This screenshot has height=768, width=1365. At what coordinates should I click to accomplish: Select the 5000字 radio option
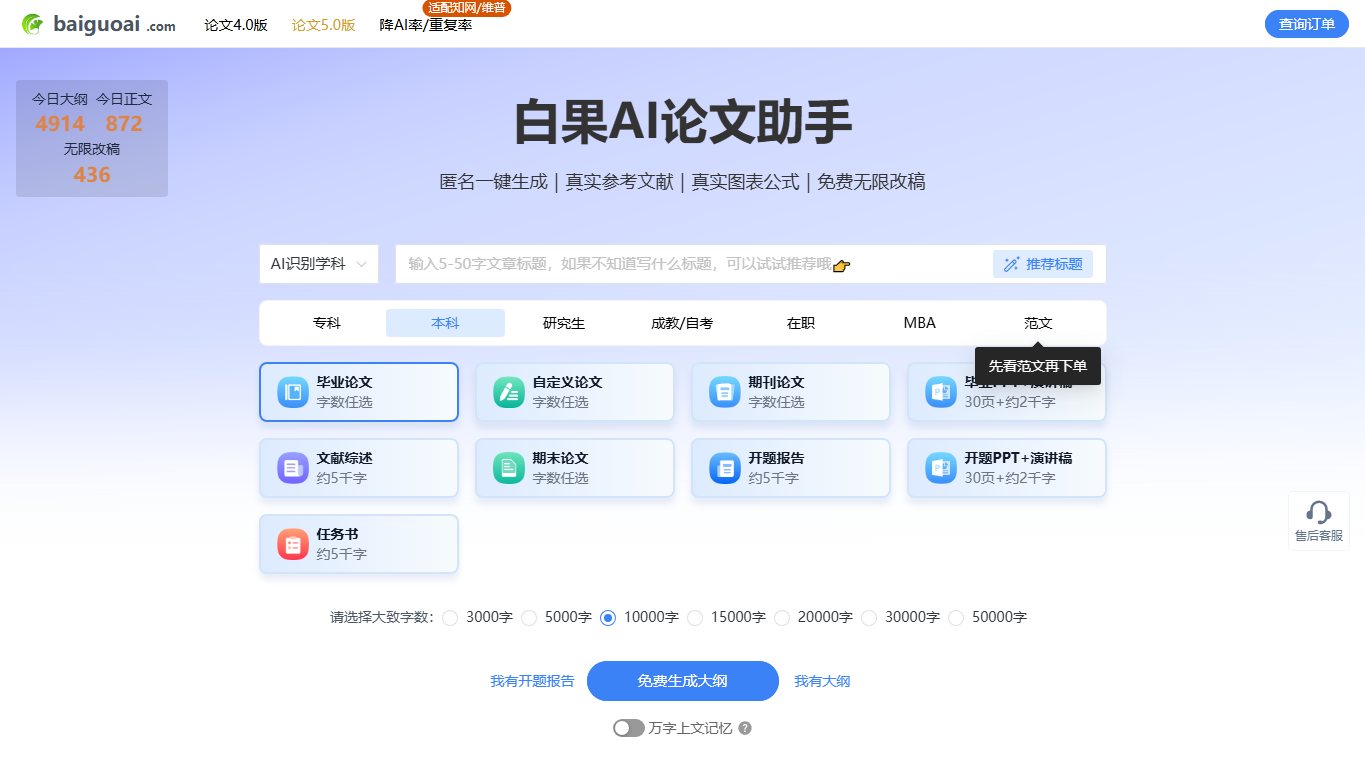[529, 618]
